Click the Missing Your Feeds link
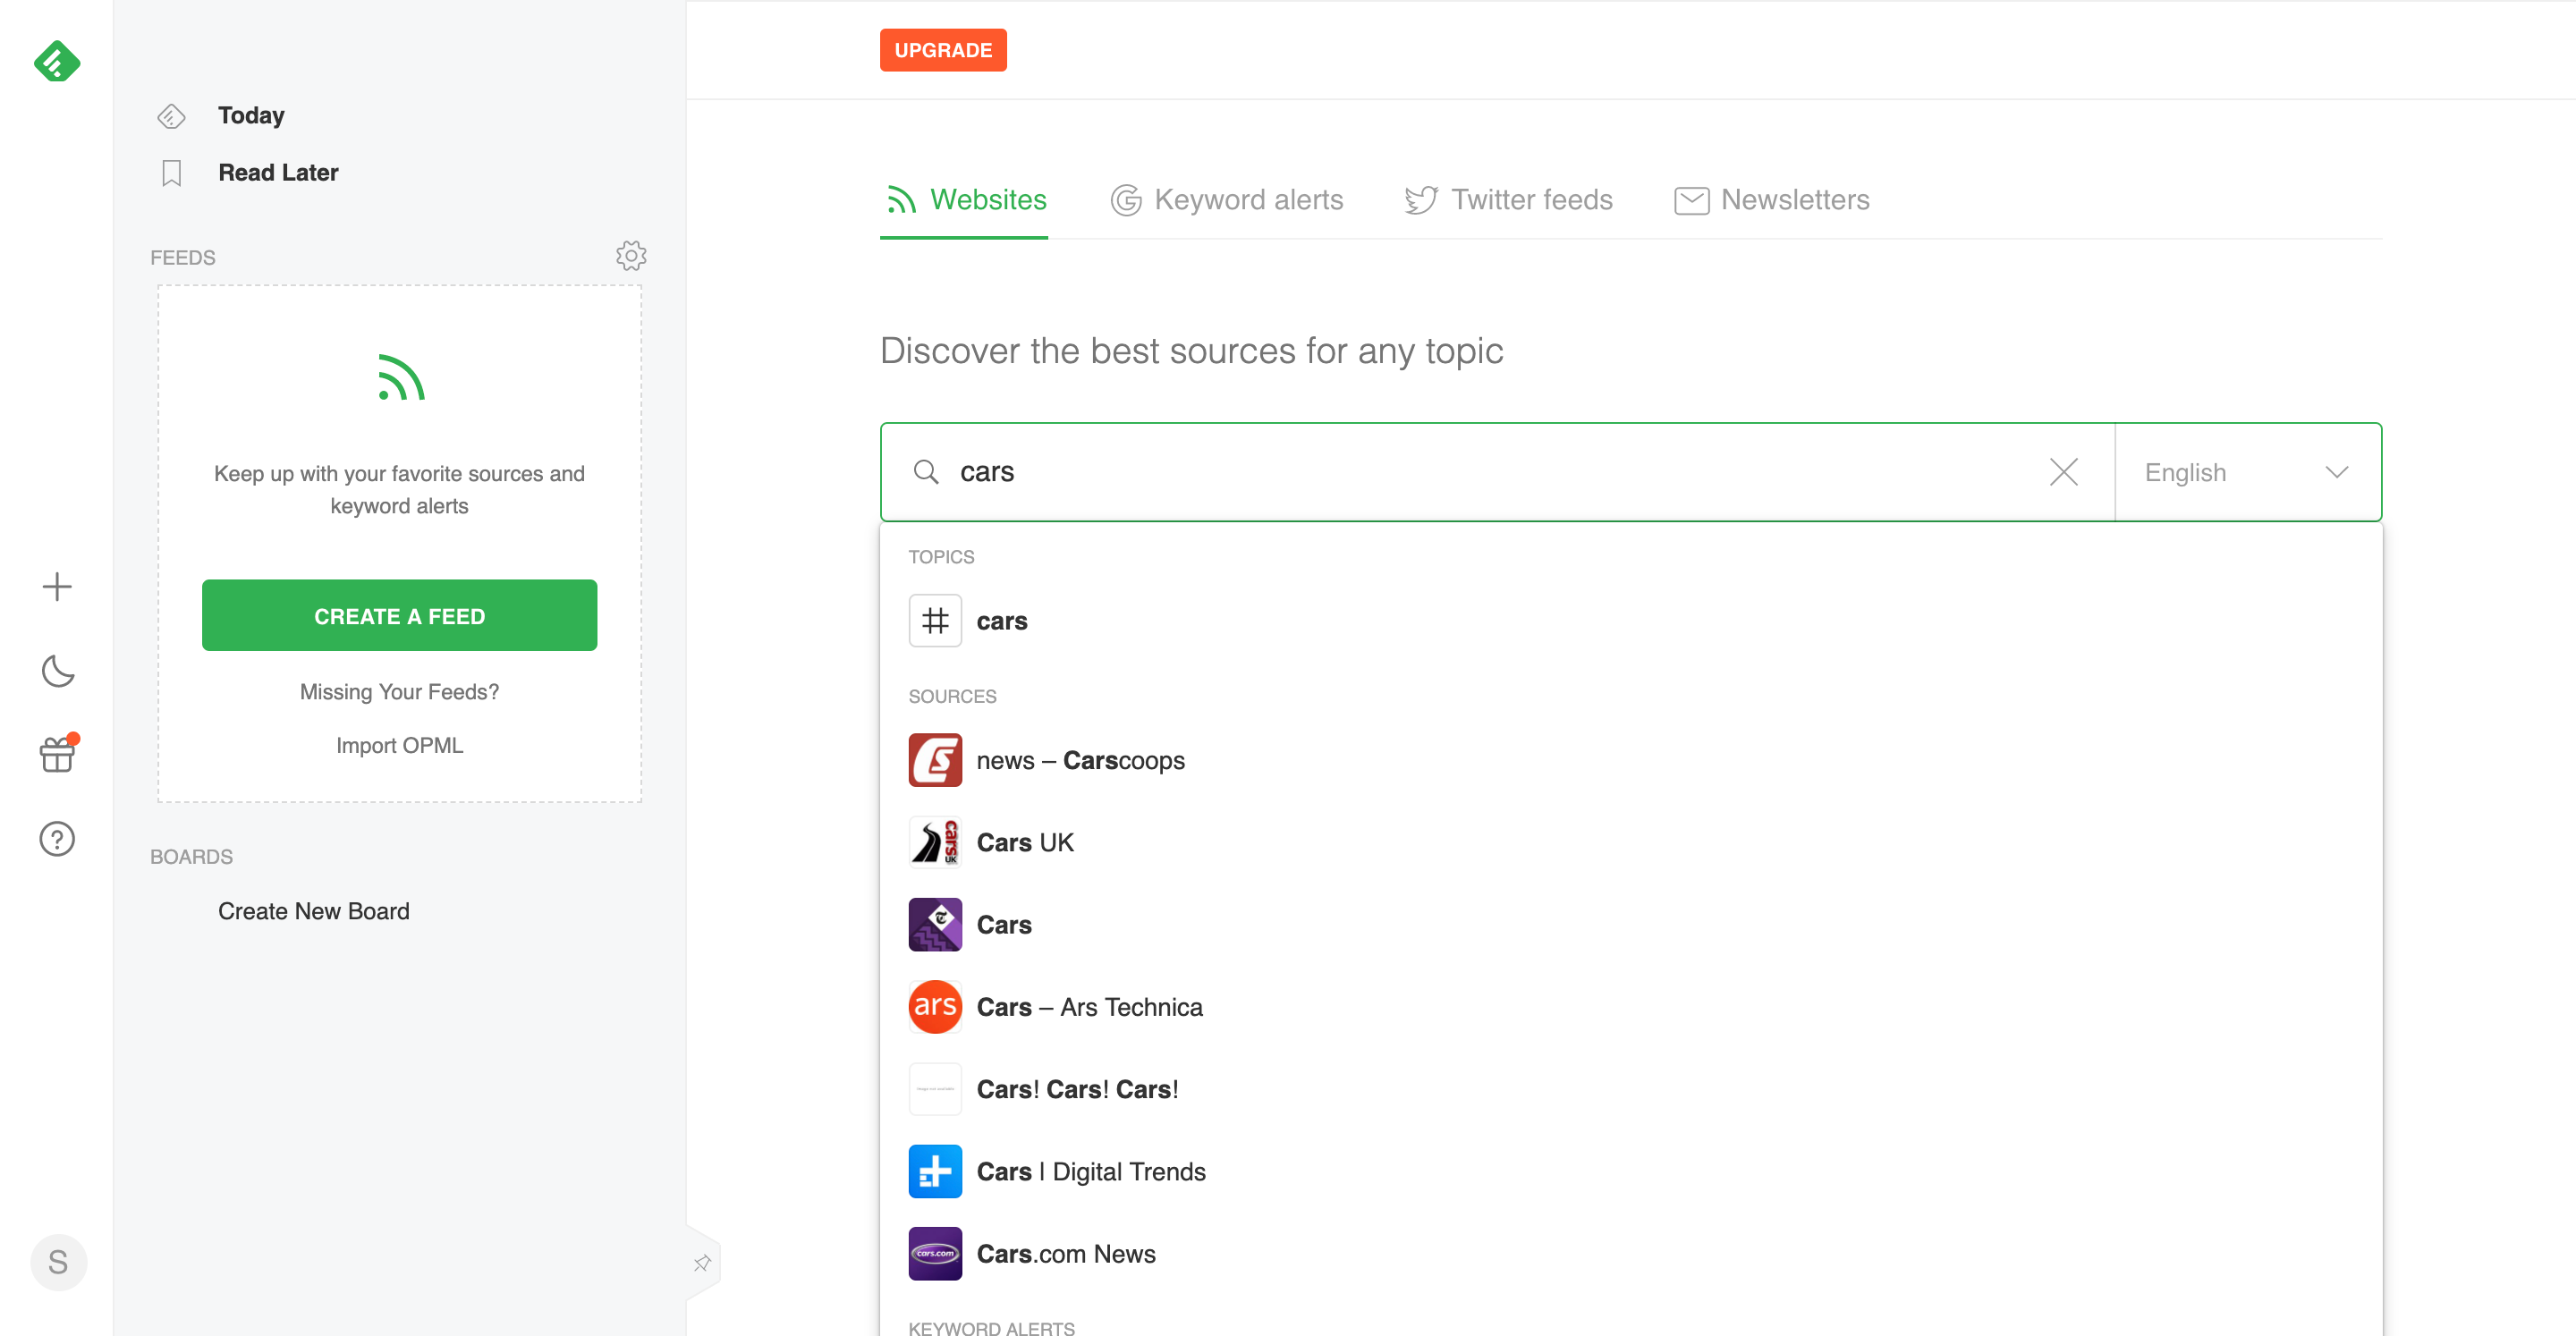 point(399,692)
